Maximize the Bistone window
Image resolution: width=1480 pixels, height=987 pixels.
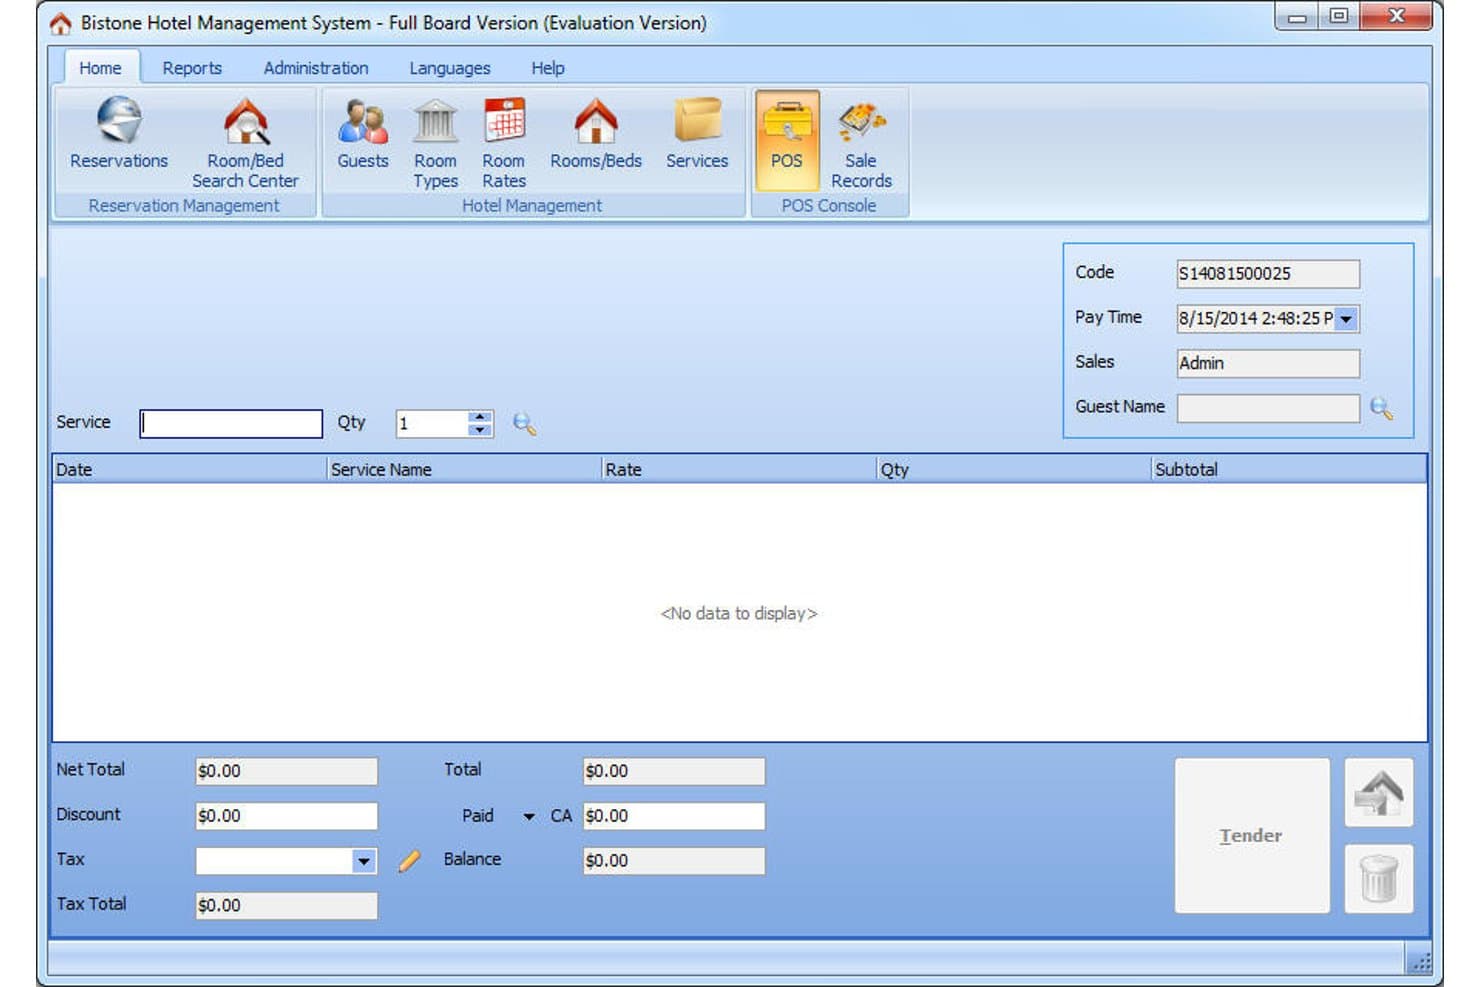1339,16
